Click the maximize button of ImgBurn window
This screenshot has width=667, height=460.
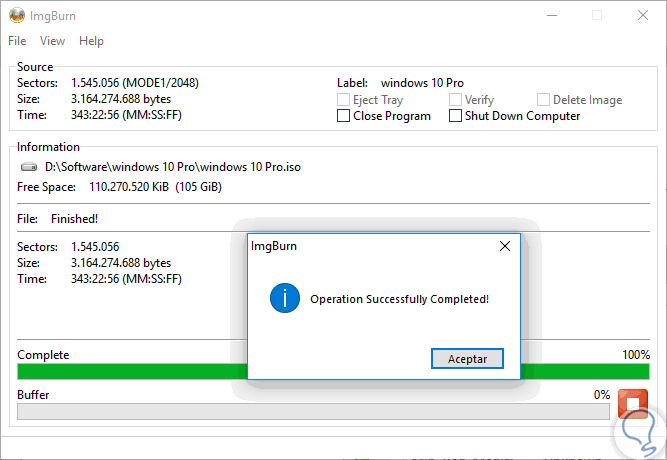pos(597,16)
